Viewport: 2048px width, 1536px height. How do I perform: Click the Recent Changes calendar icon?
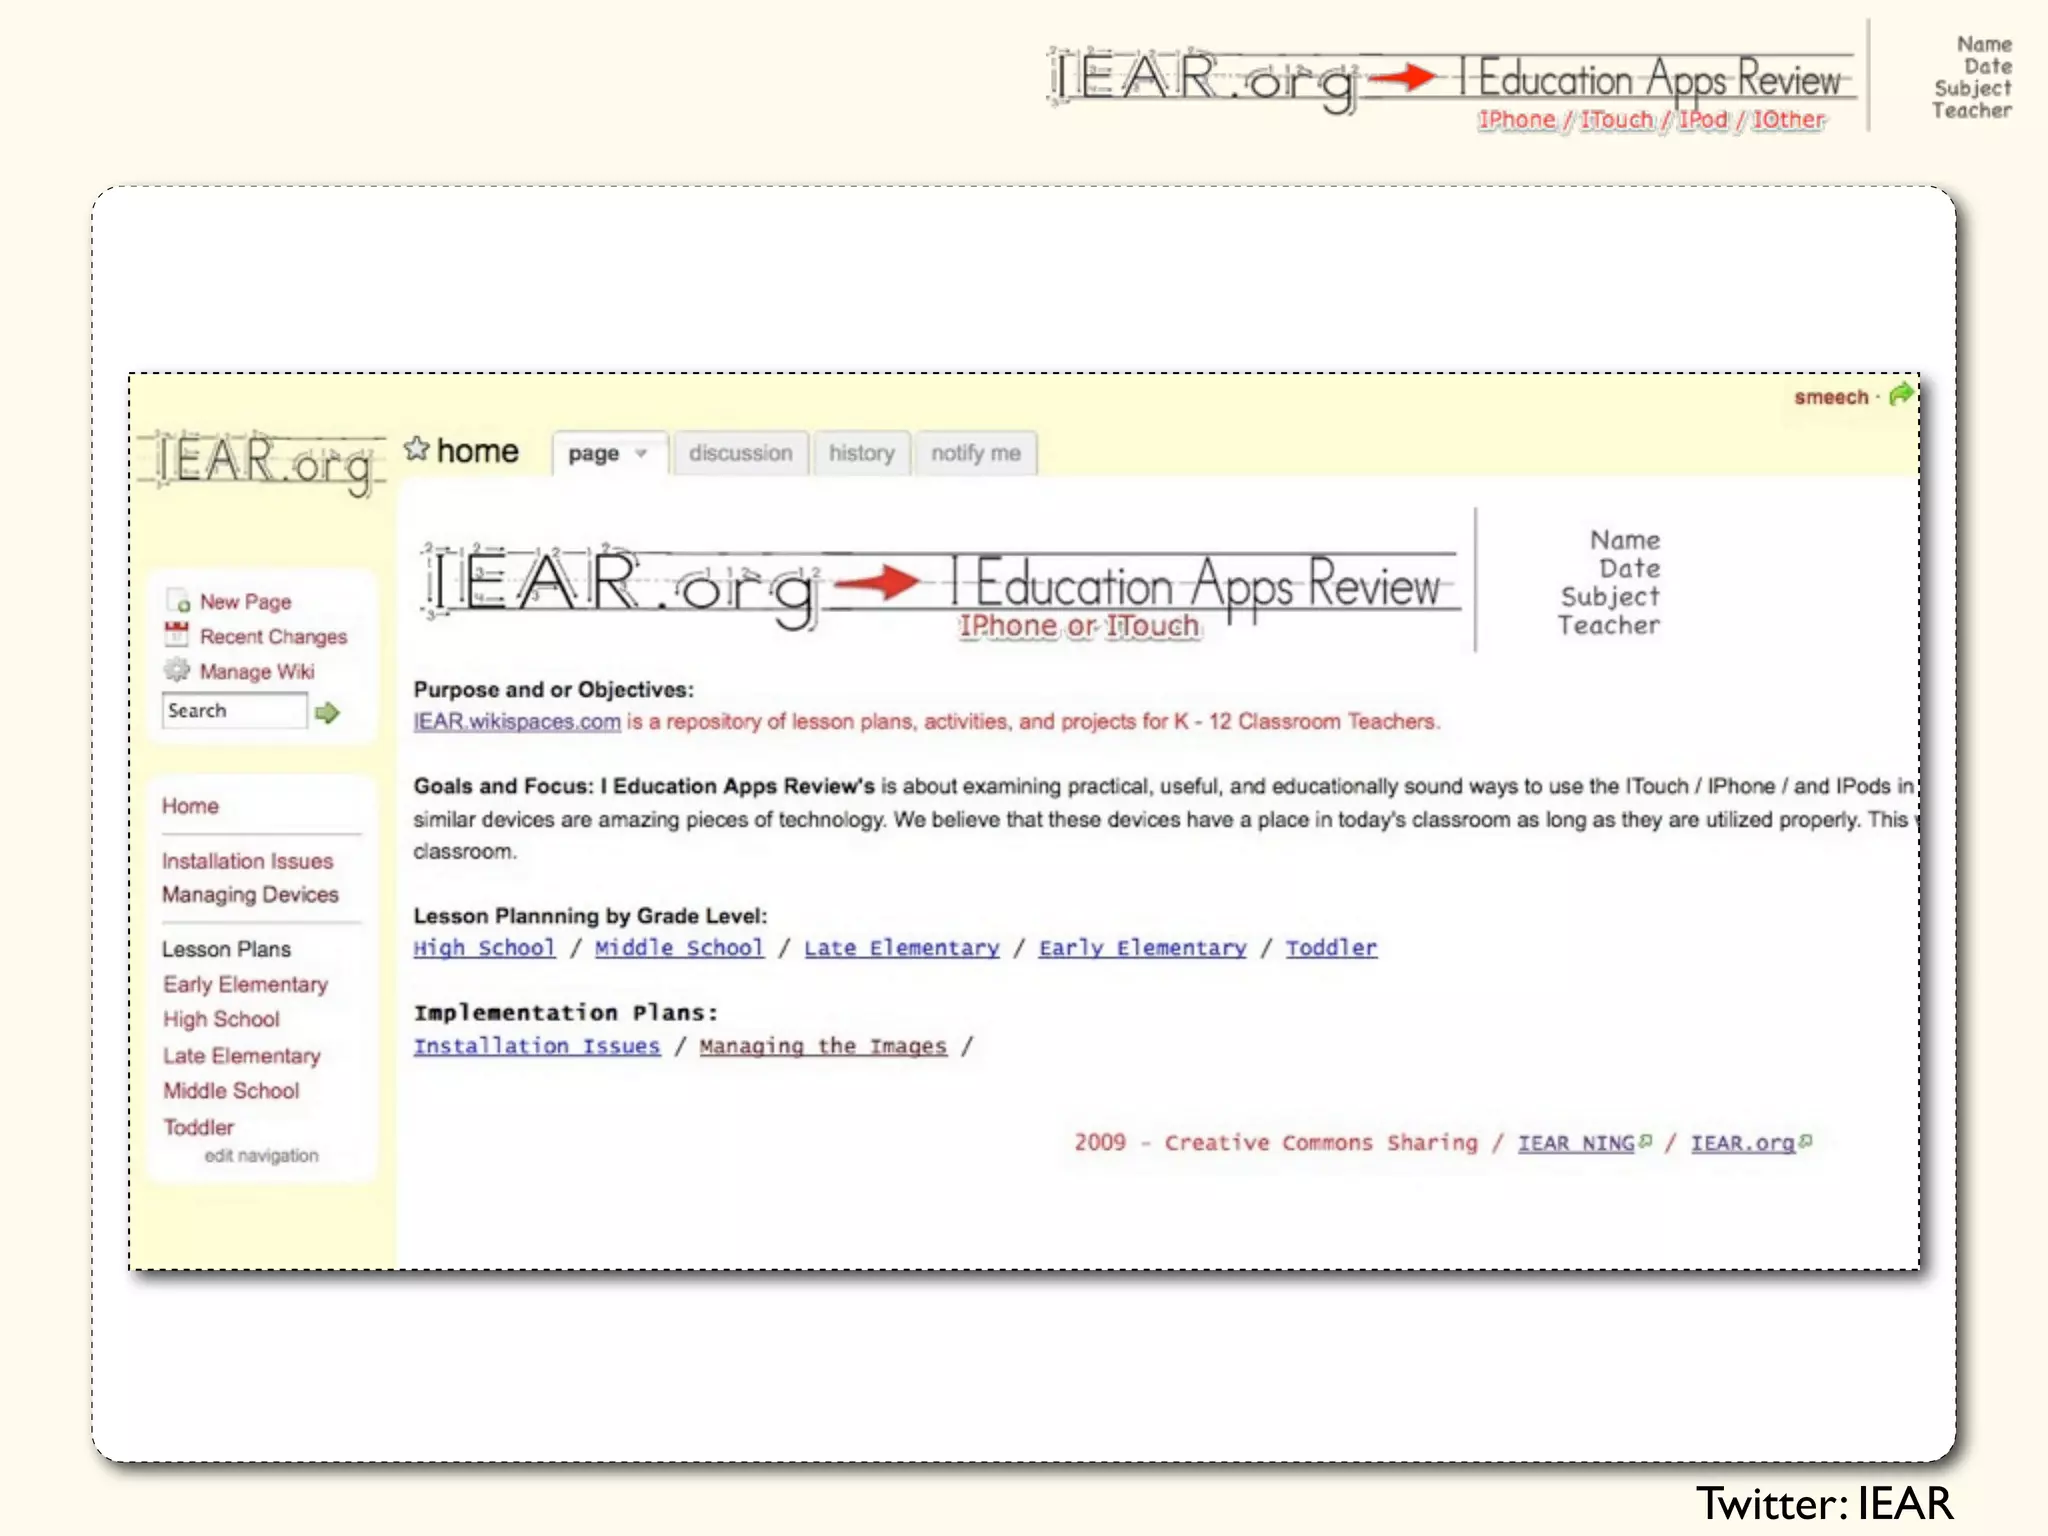pos(177,635)
